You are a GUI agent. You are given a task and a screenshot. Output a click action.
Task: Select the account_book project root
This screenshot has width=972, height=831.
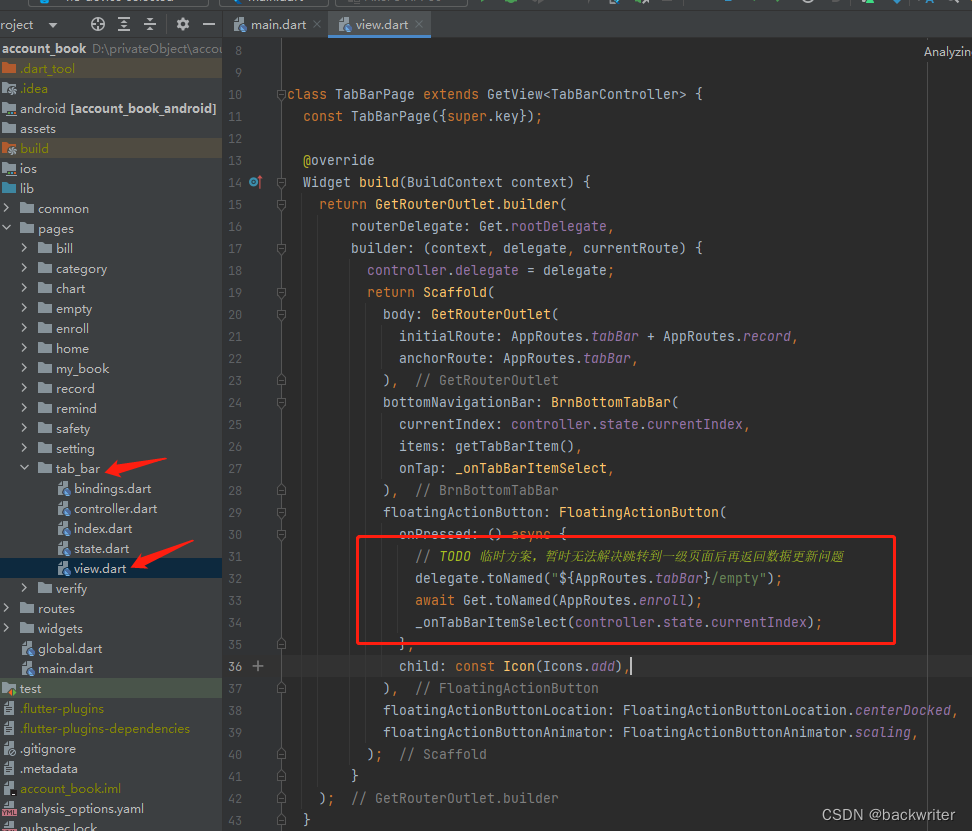(x=111, y=48)
